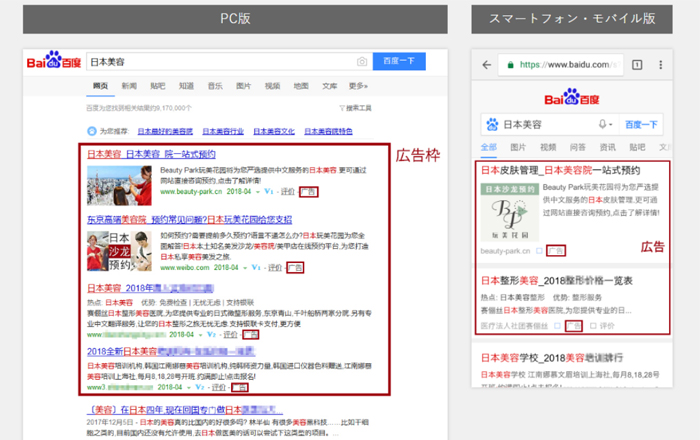700x440 pixels.
Task: Click the V2 badge in the www3 result
Action: (x=200, y=387)
